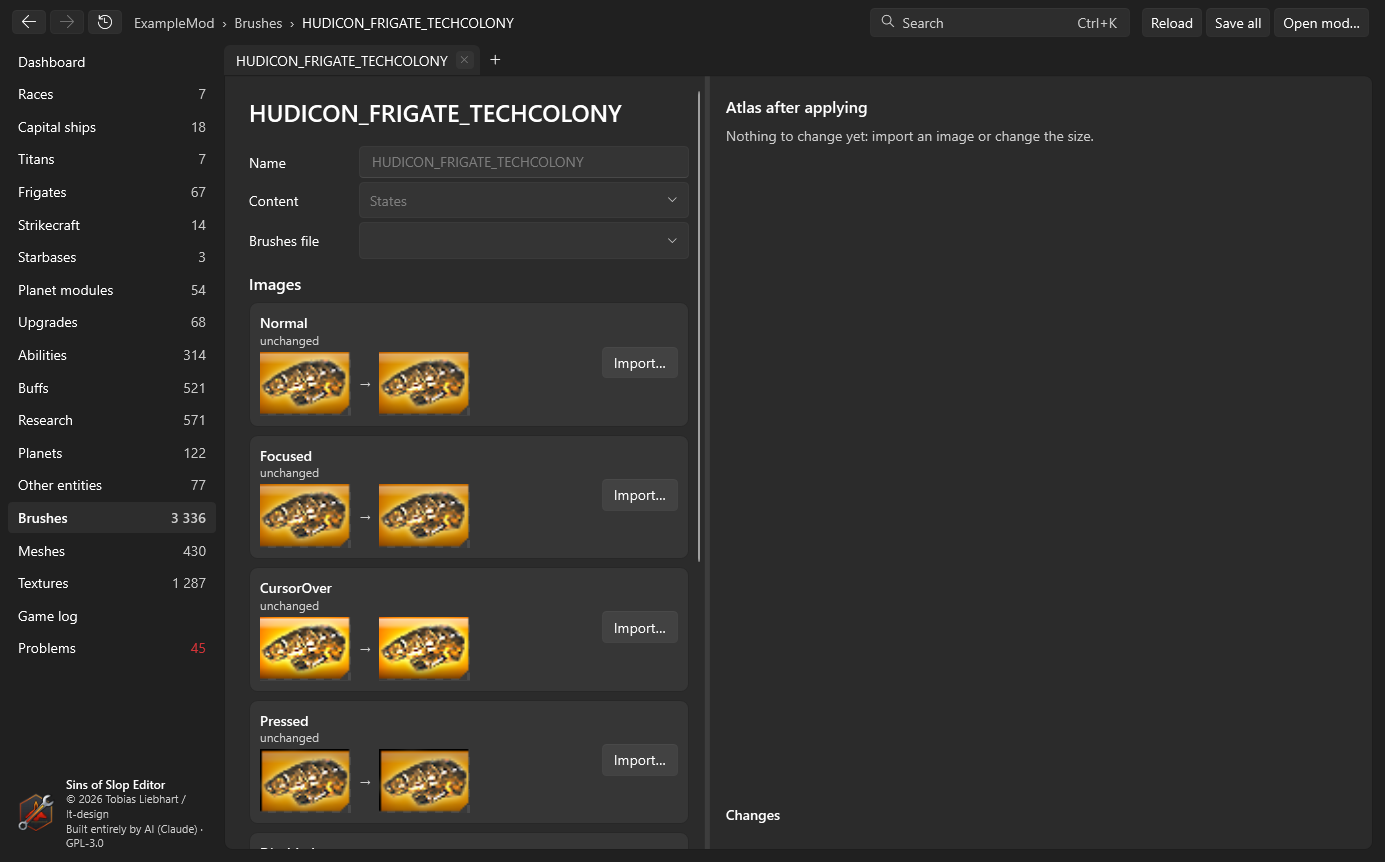Screen dimensions: 1385x862
Task: Open the Abilities section
Action: (112, 355)
